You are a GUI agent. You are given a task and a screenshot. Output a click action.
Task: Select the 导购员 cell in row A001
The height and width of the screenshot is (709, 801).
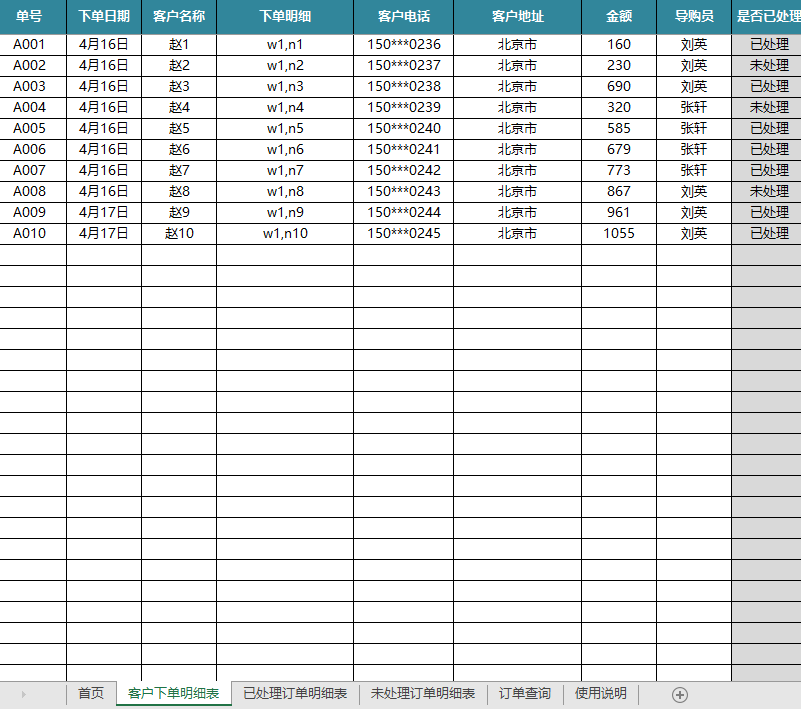(x=694, y=45)
